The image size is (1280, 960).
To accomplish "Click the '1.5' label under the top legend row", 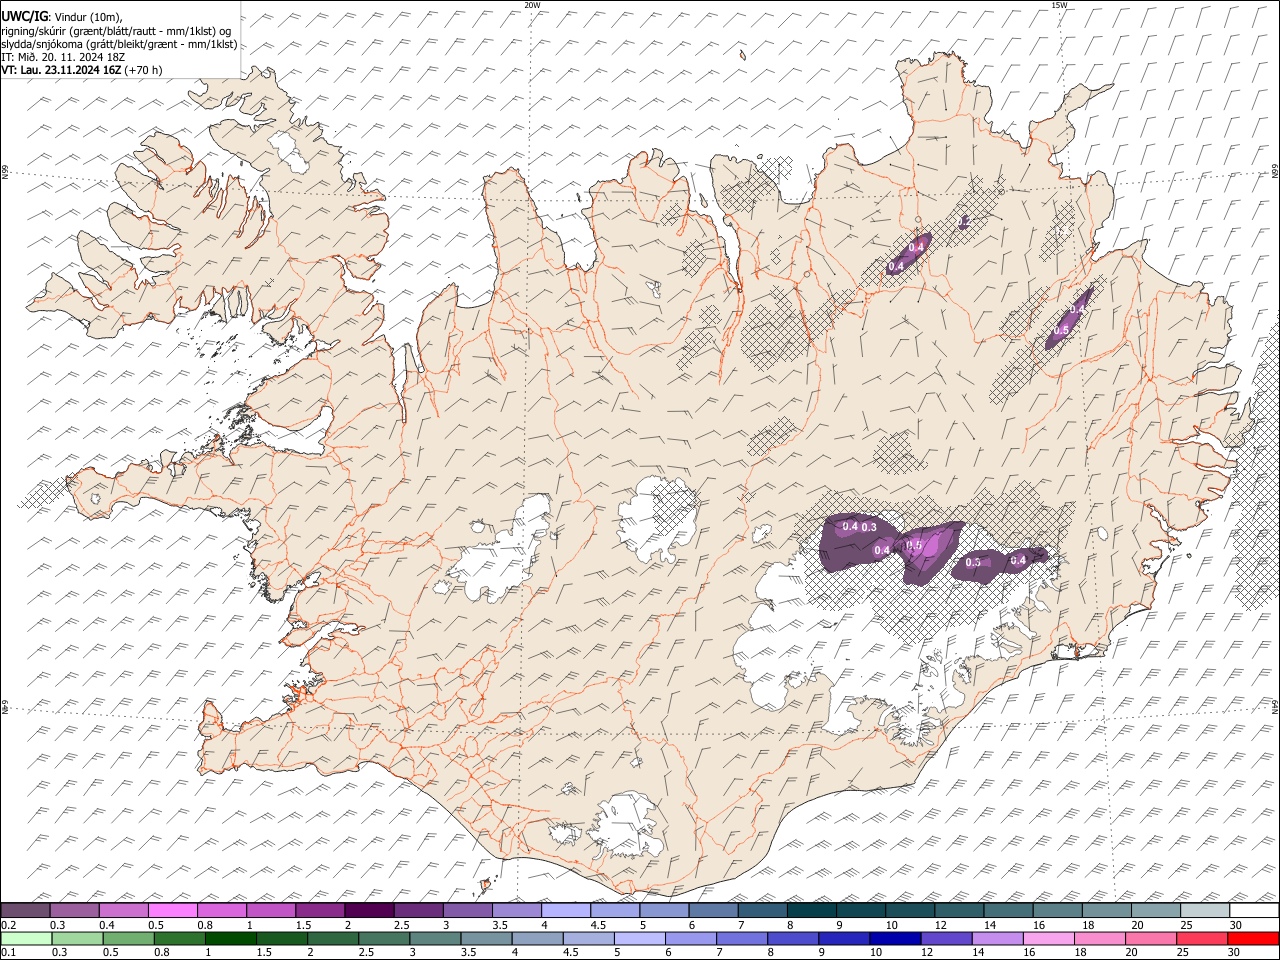I will (x=302, y=925).
